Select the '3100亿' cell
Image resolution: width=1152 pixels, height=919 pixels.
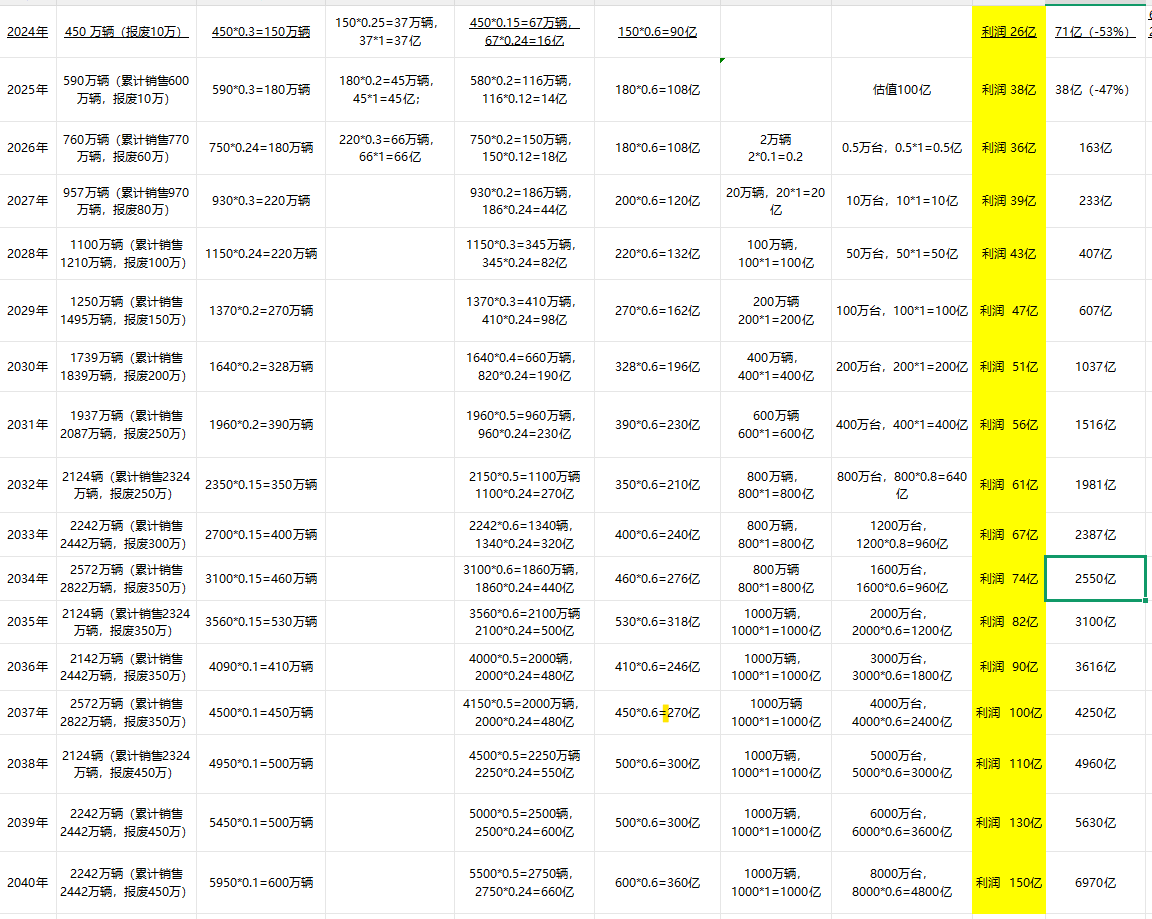point(1095,621)
